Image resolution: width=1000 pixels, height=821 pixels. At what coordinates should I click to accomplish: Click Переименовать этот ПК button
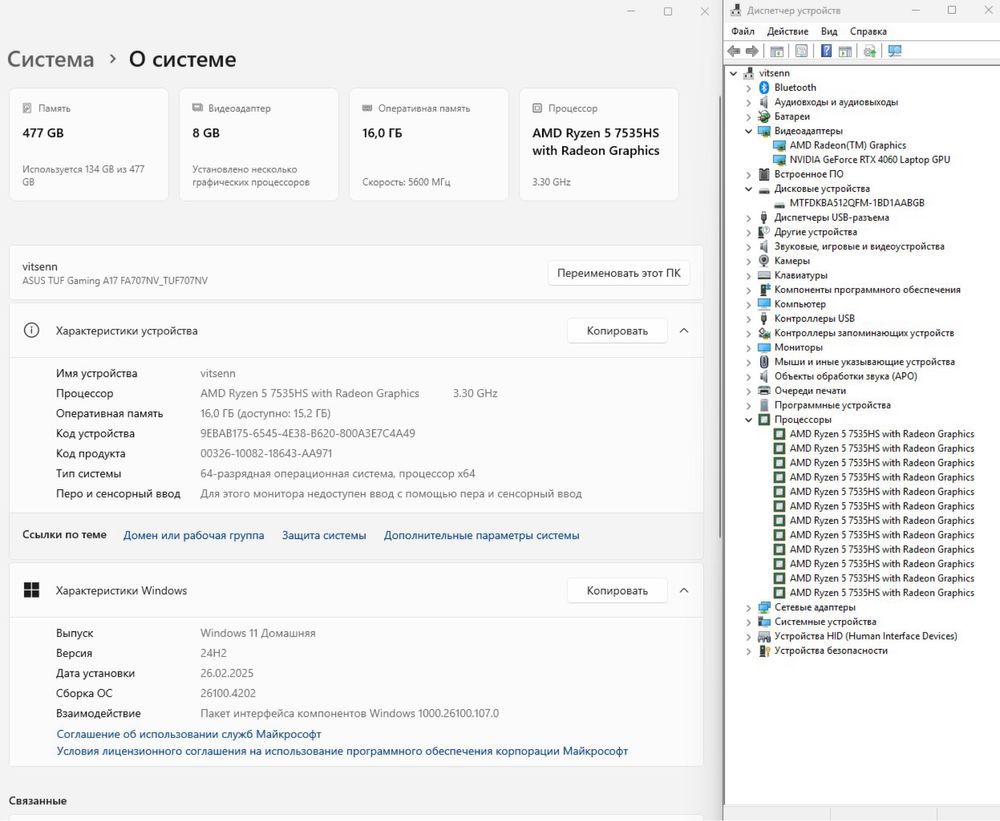619,273
